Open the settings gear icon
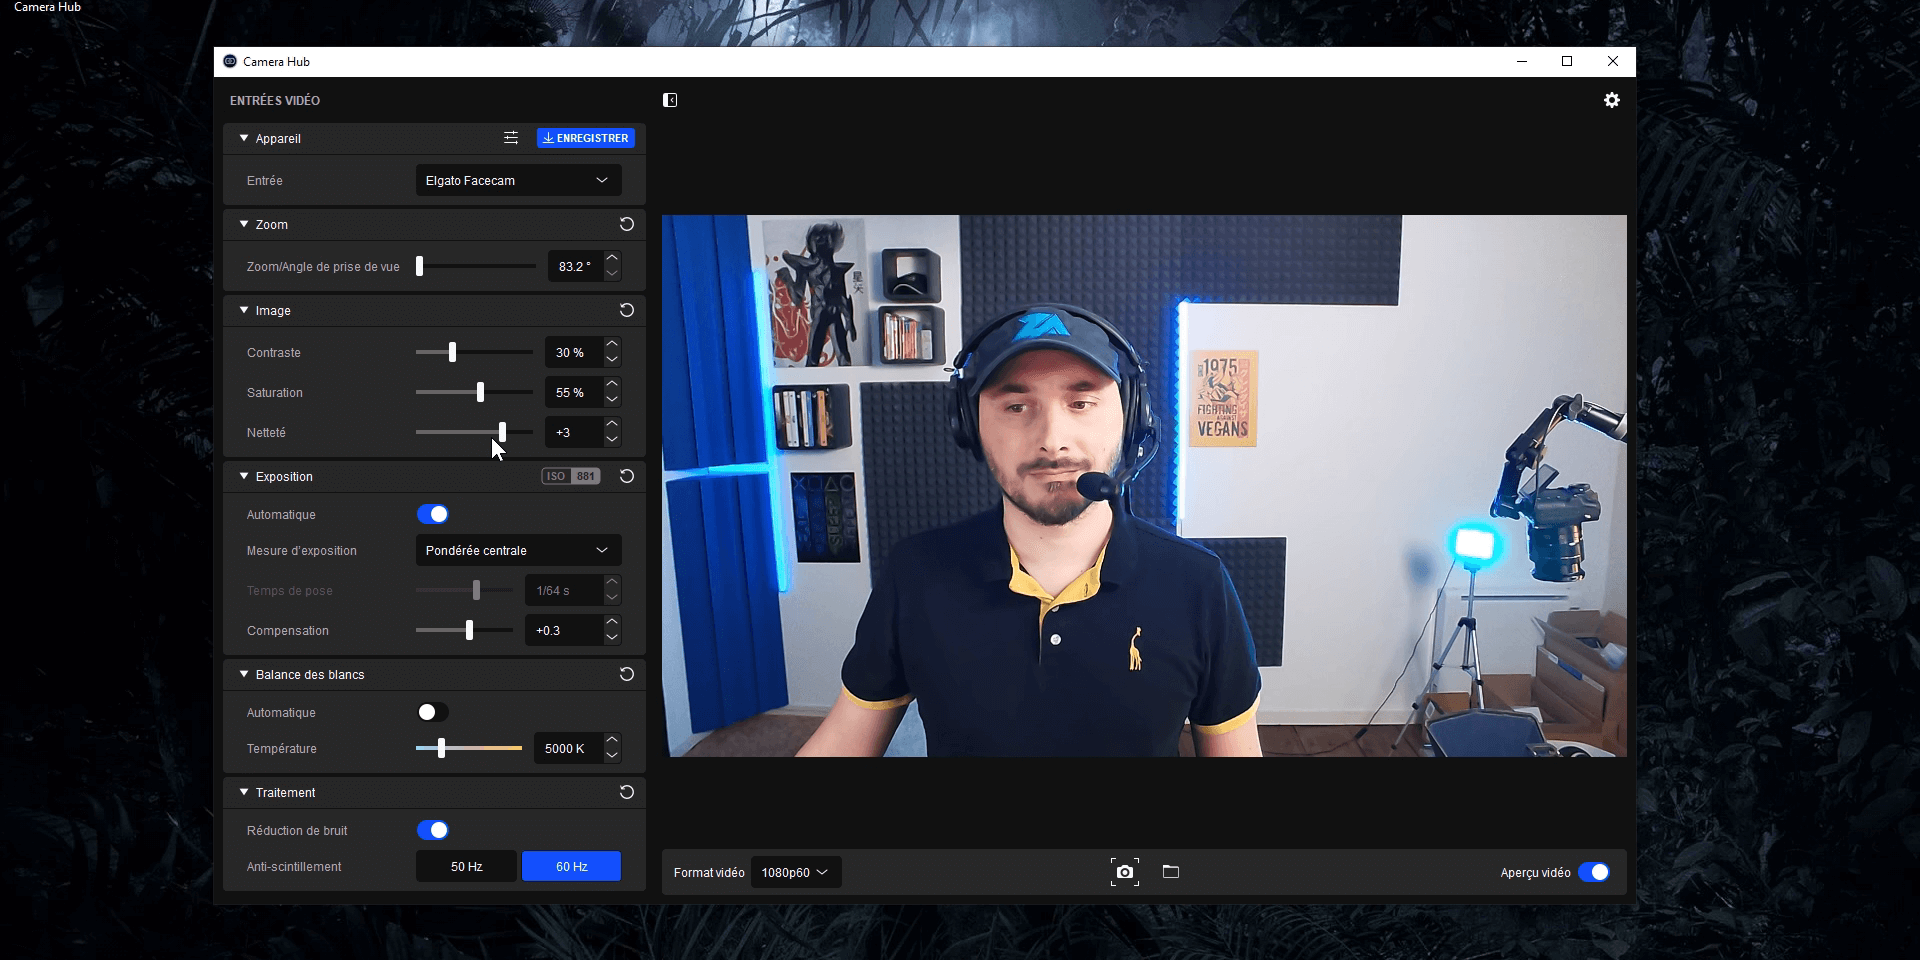Image resolution: width=1920 pixels, height=960 pixels. (1611, 100)
